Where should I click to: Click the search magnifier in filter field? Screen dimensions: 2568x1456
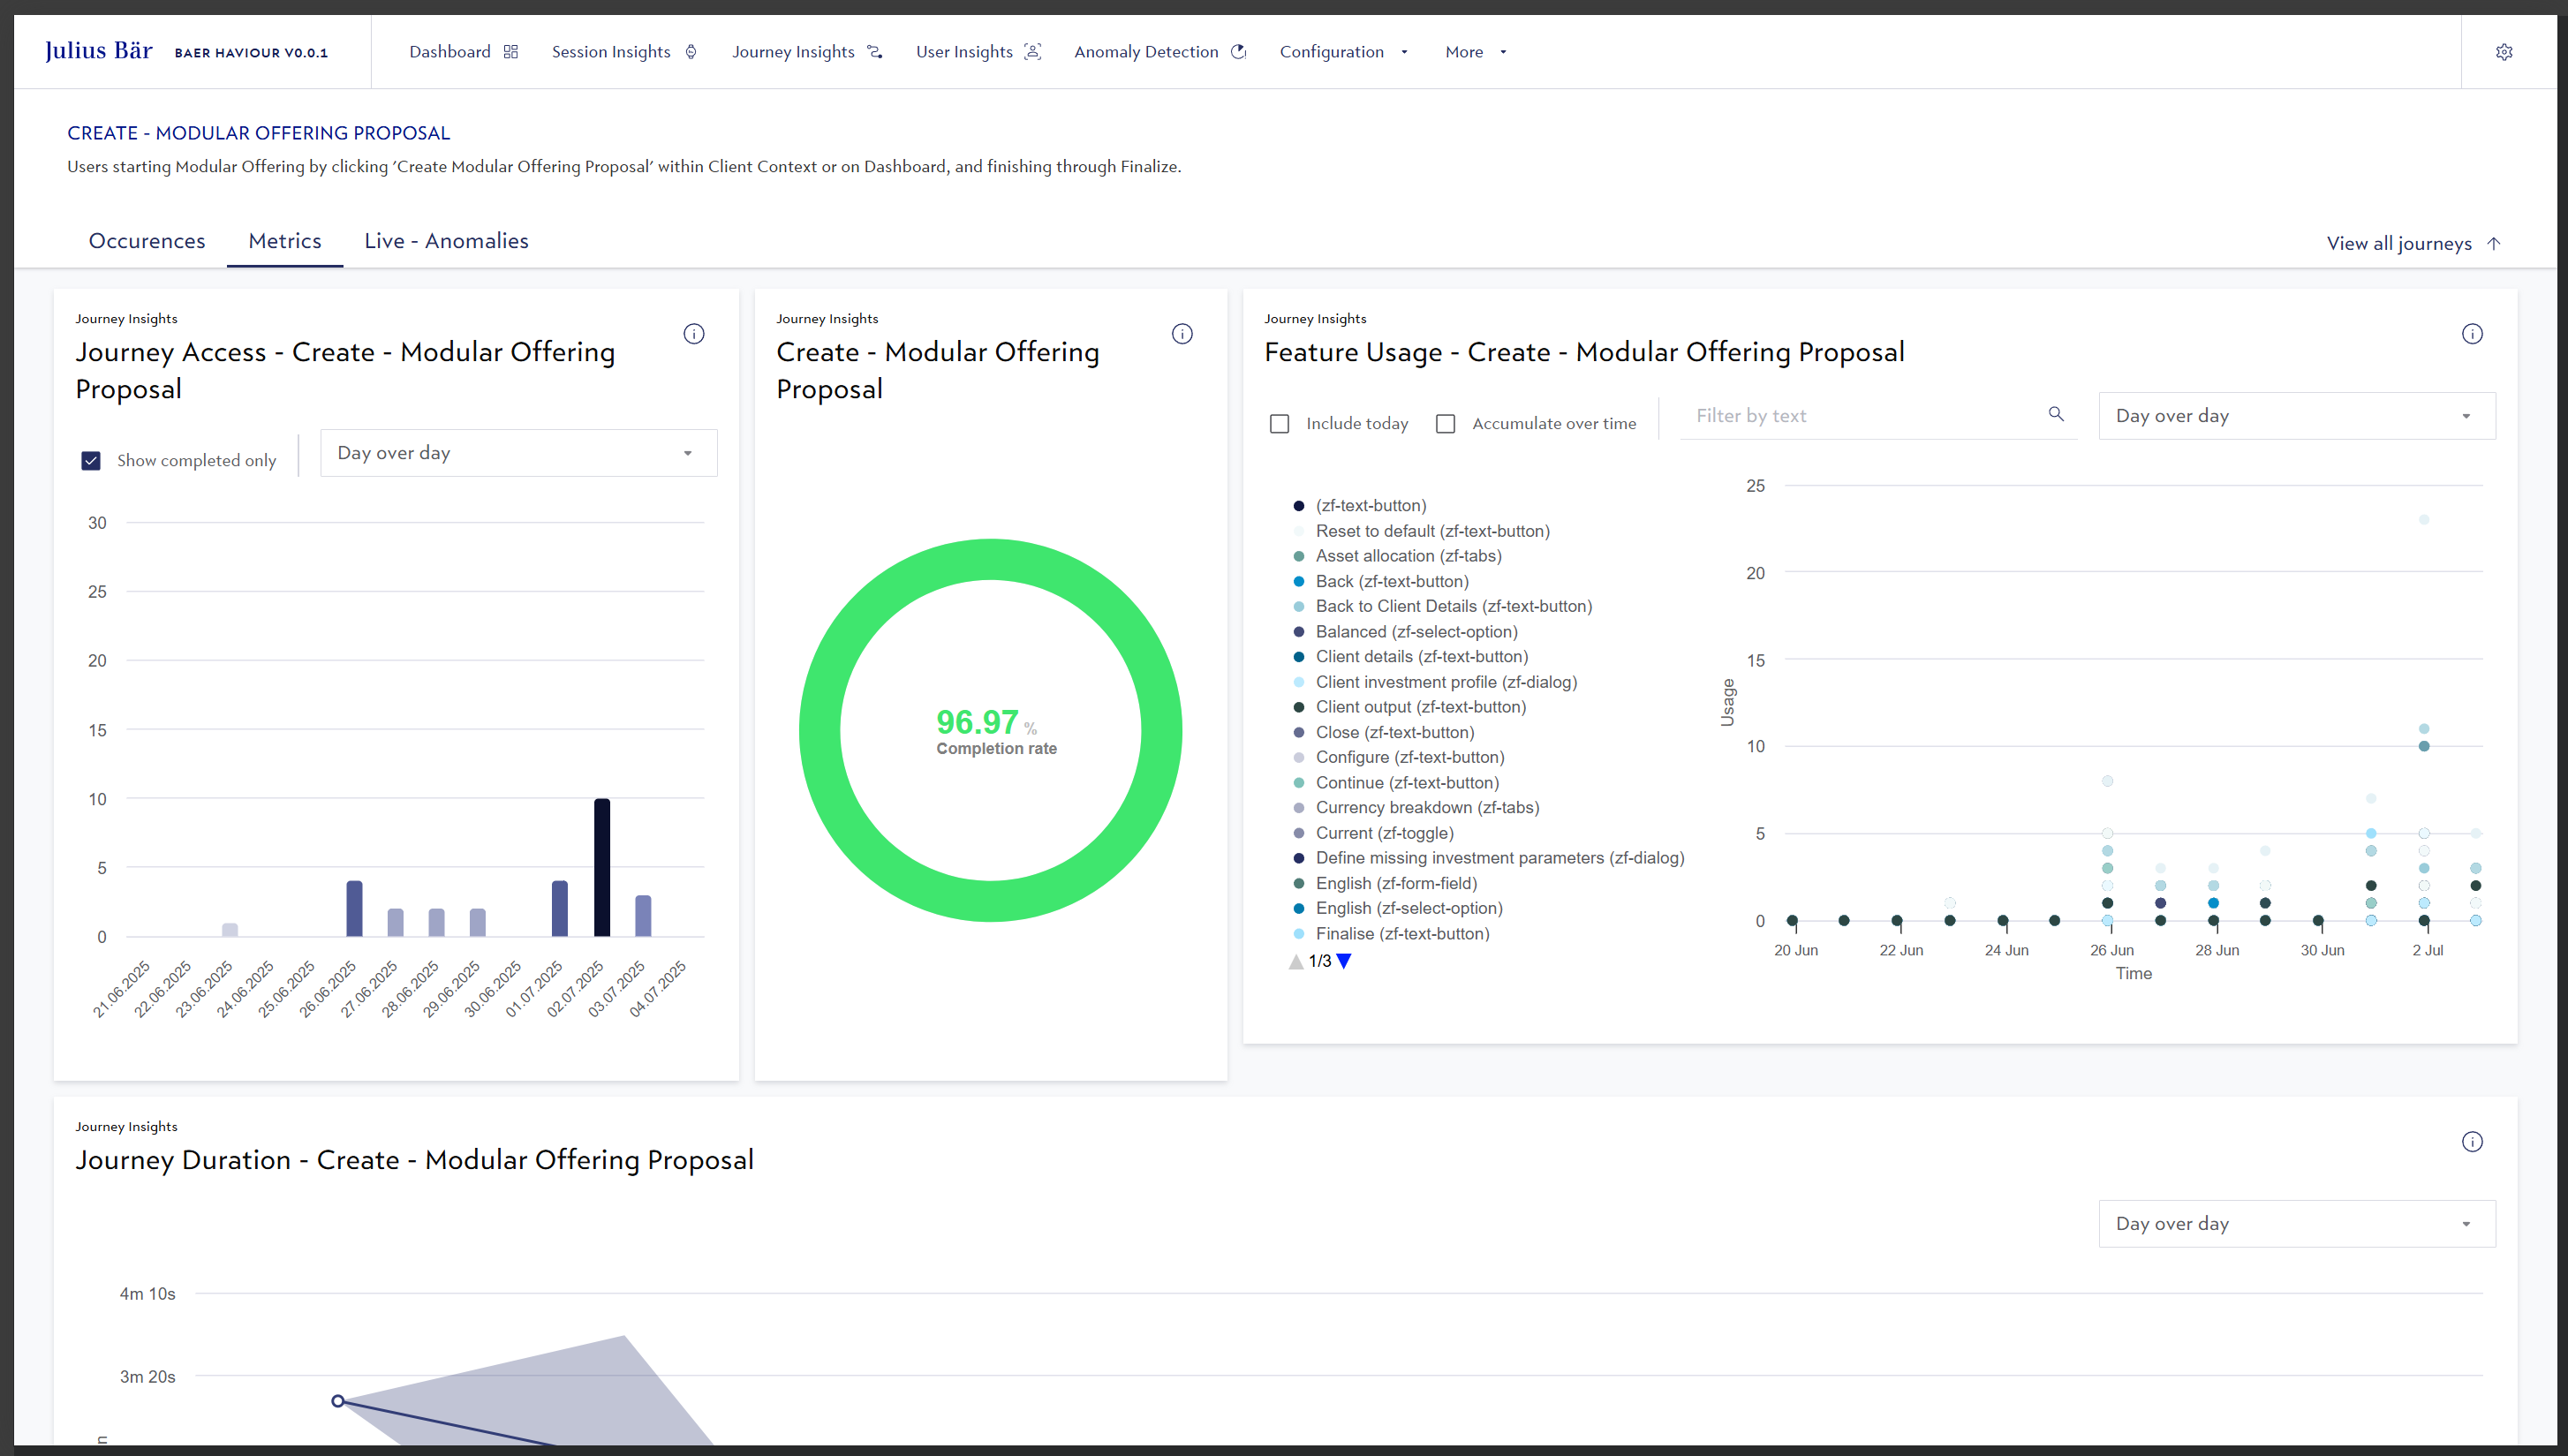coord(2056,414)
